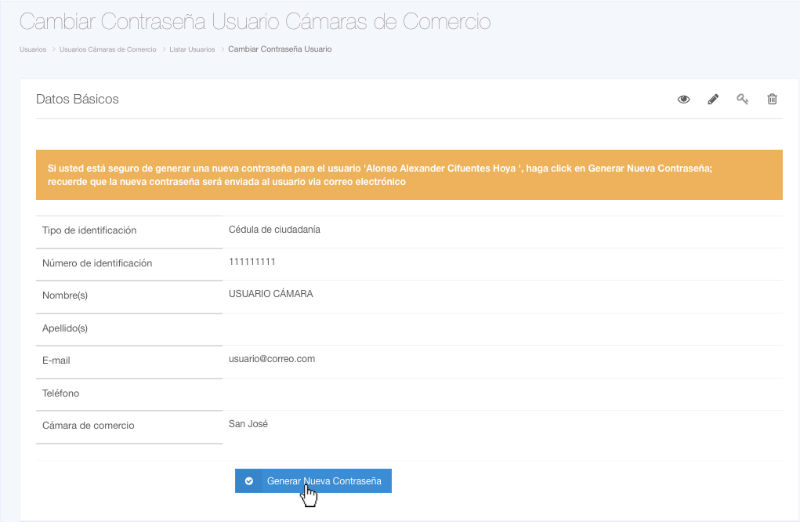Click the Datos Básicos panel heading
Viewport: 800px width, 522px height.
tap(77, 100)
